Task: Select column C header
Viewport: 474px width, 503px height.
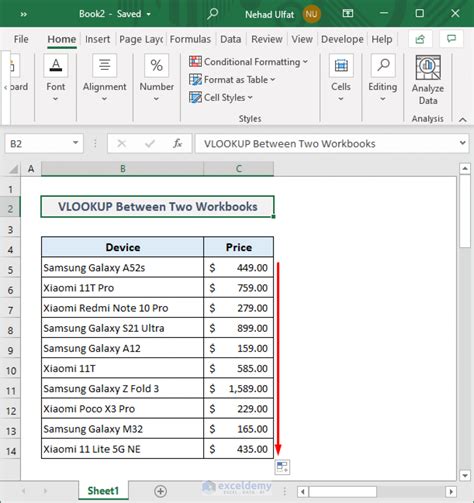Action: point(239,169)
